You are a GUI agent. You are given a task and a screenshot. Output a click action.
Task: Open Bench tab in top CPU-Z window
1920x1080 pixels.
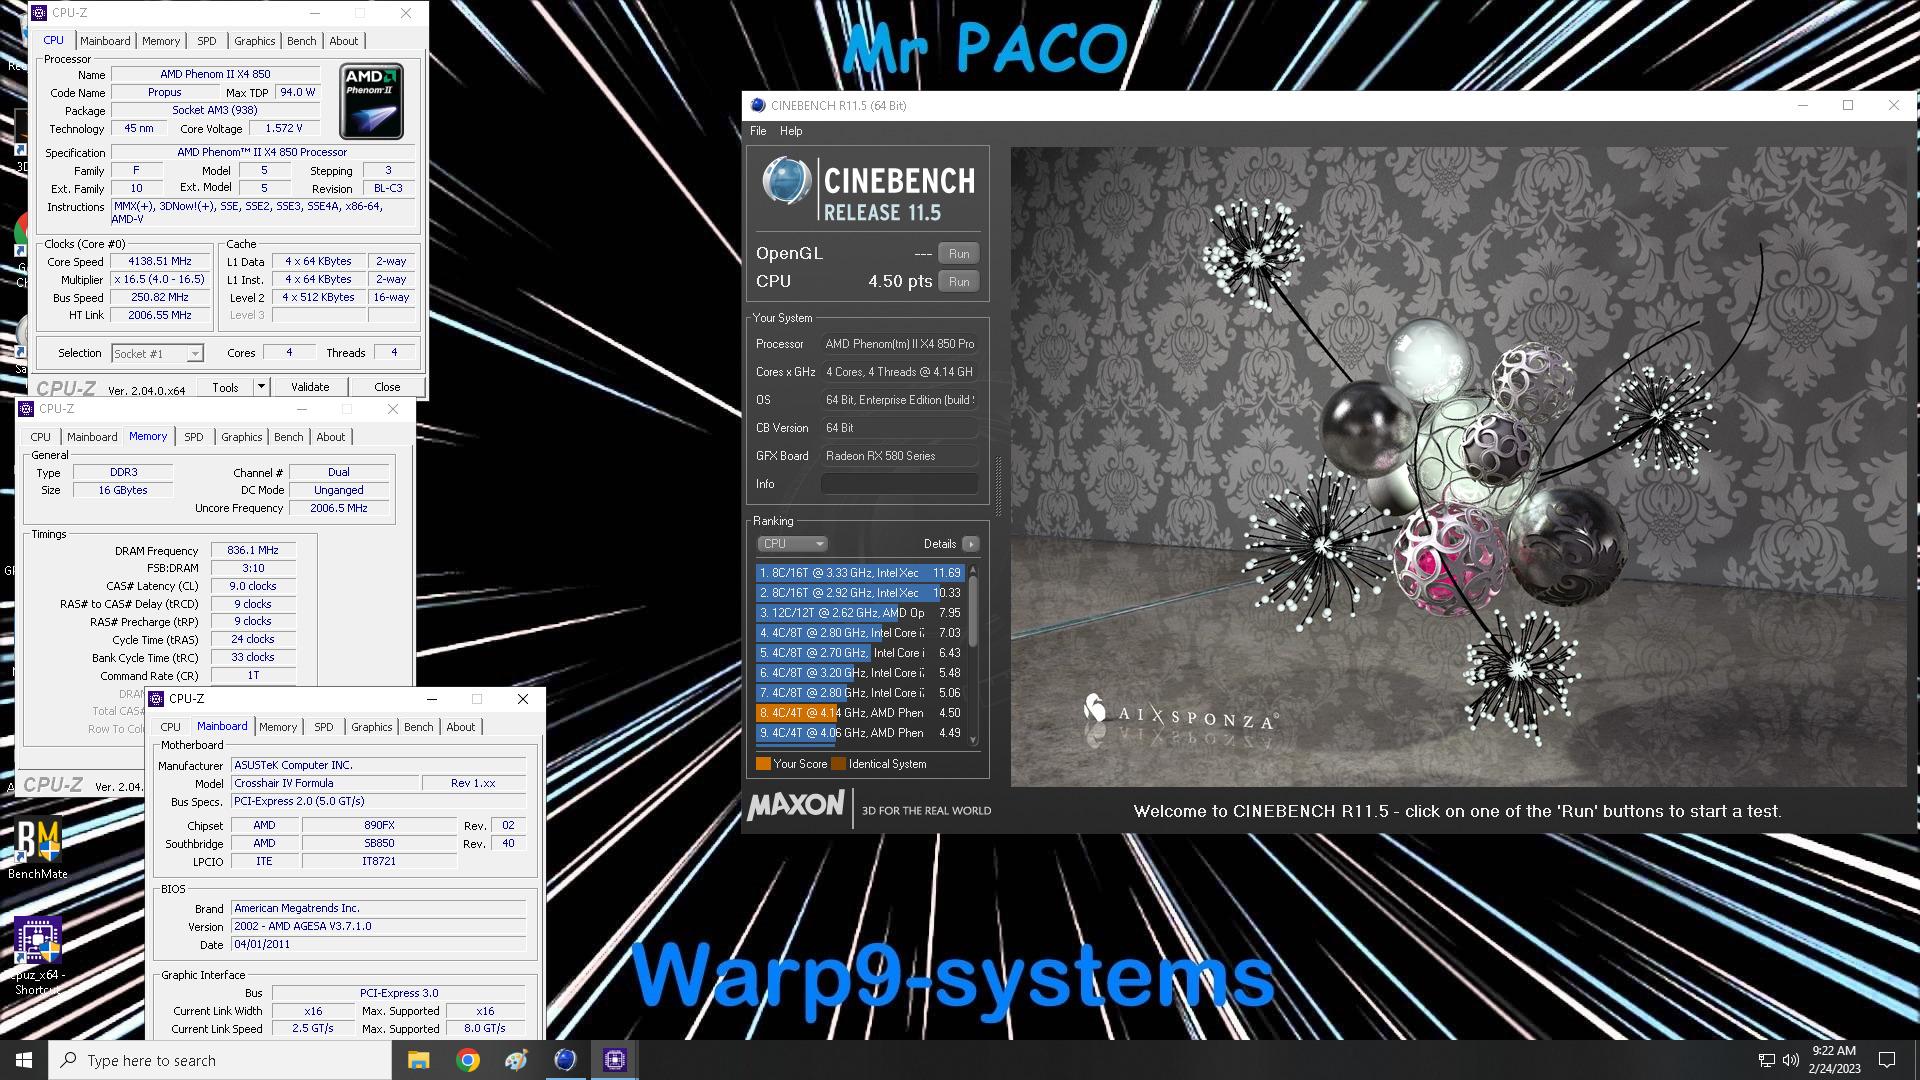(x=302, y=41)
